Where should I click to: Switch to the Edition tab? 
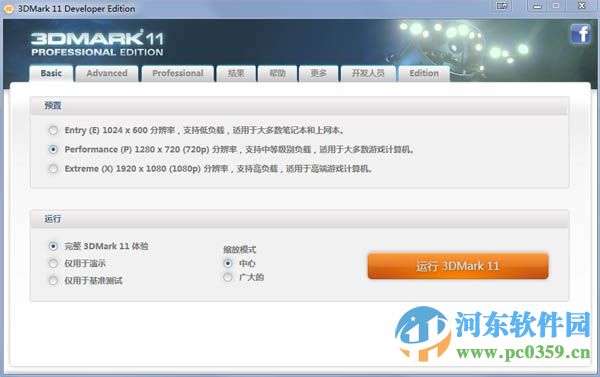coord(424,73)
